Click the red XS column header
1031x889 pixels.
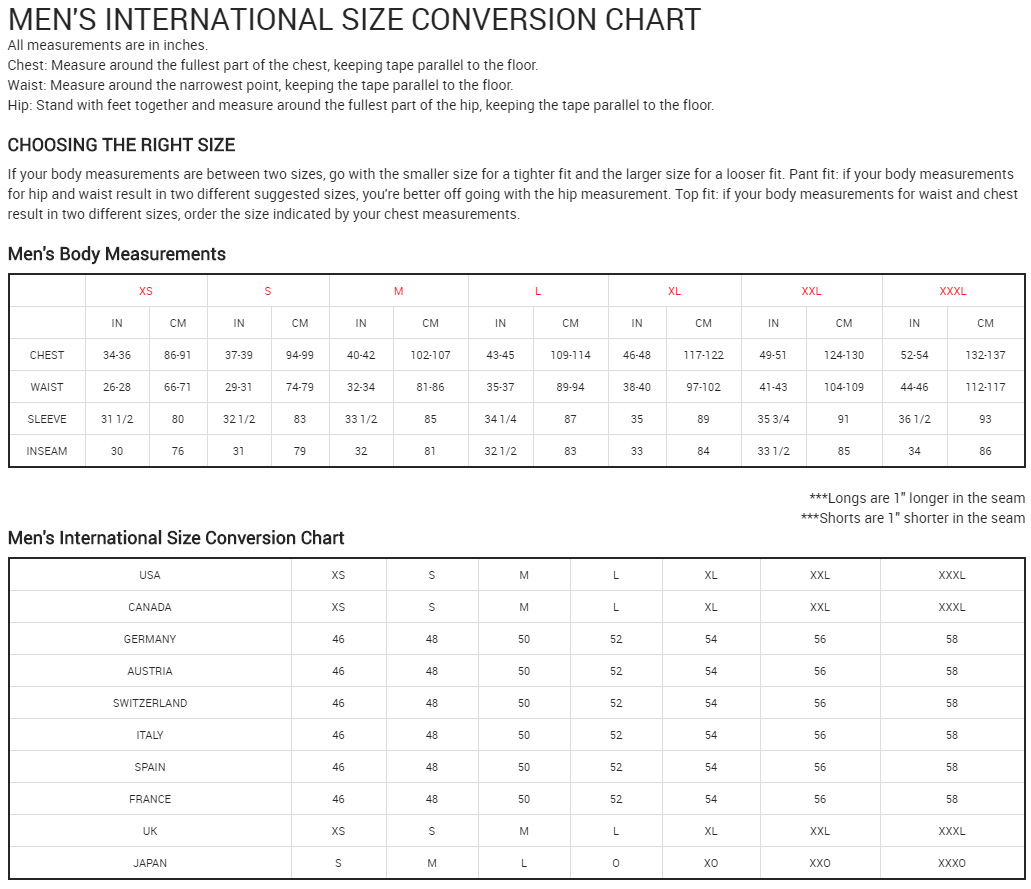(146, 291)
